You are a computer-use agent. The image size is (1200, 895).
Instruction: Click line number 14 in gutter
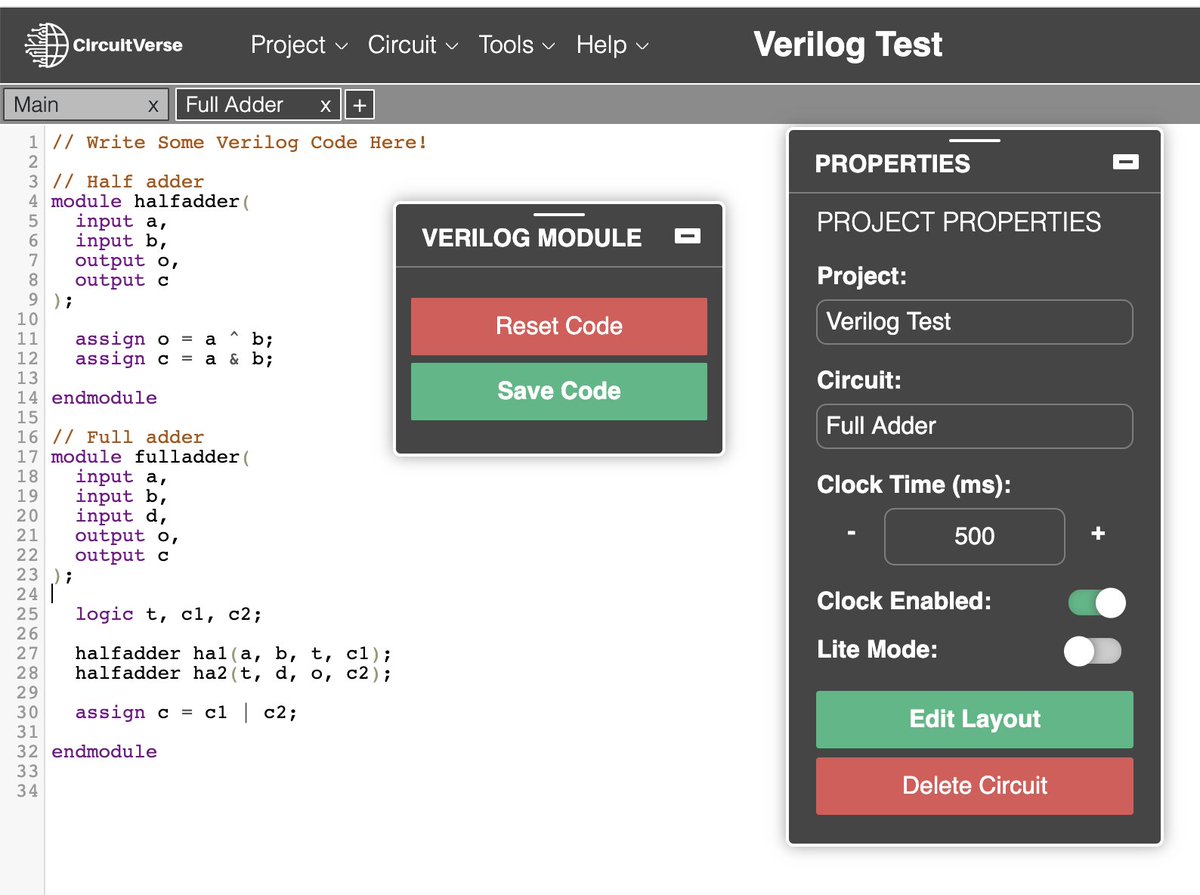[x=27, y=398]
